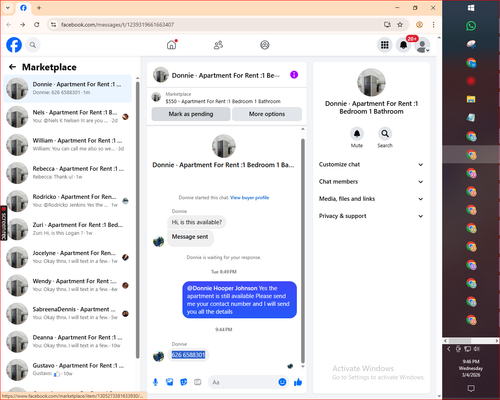500x400 pixels.
Task: Click Donnie's large profile thumbnail in right panel
Action: 371,82
